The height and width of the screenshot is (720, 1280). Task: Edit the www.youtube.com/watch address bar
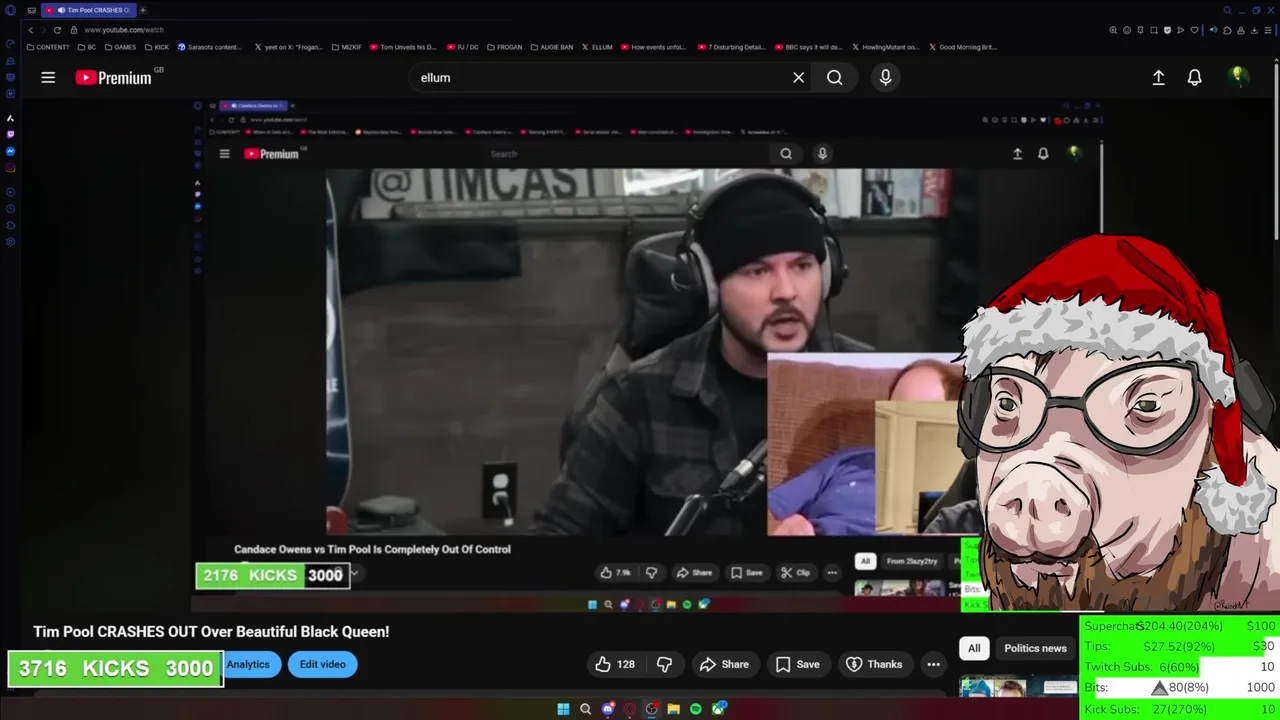point(124,30)
